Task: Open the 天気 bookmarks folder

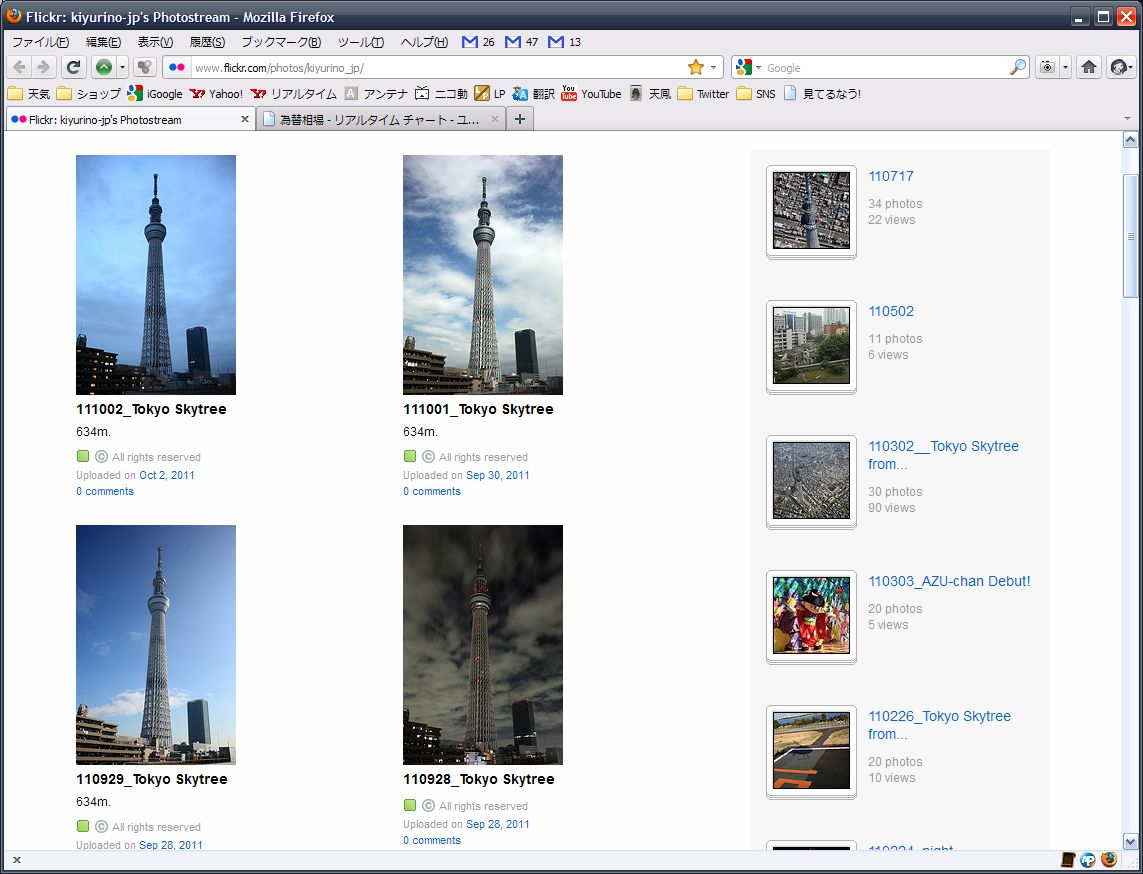Action: point(29,93)
